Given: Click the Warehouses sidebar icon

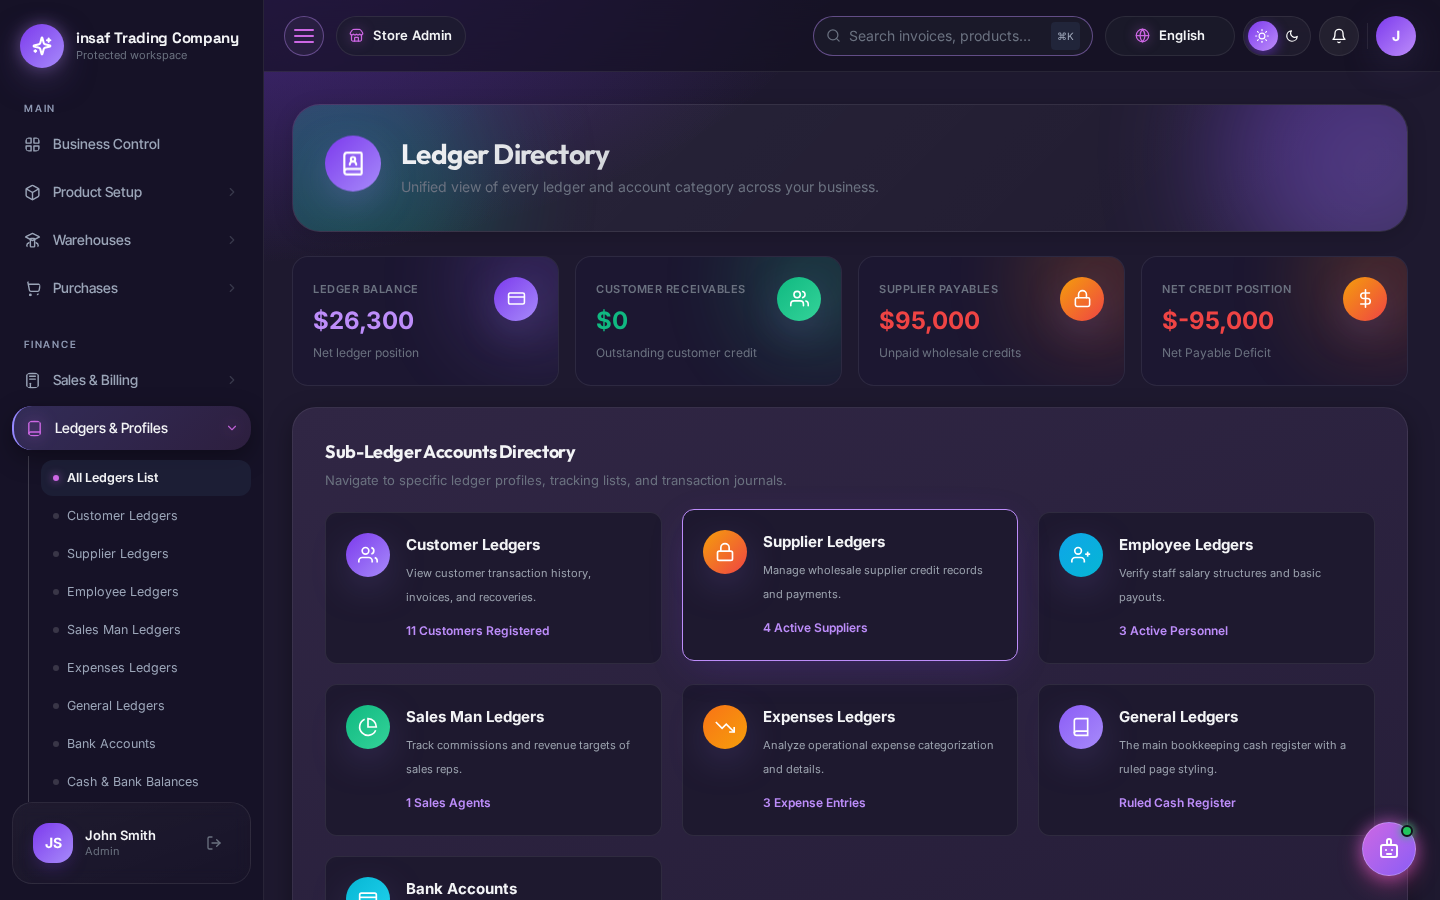Looking at the screenshot, I should [x=33, y=240].
